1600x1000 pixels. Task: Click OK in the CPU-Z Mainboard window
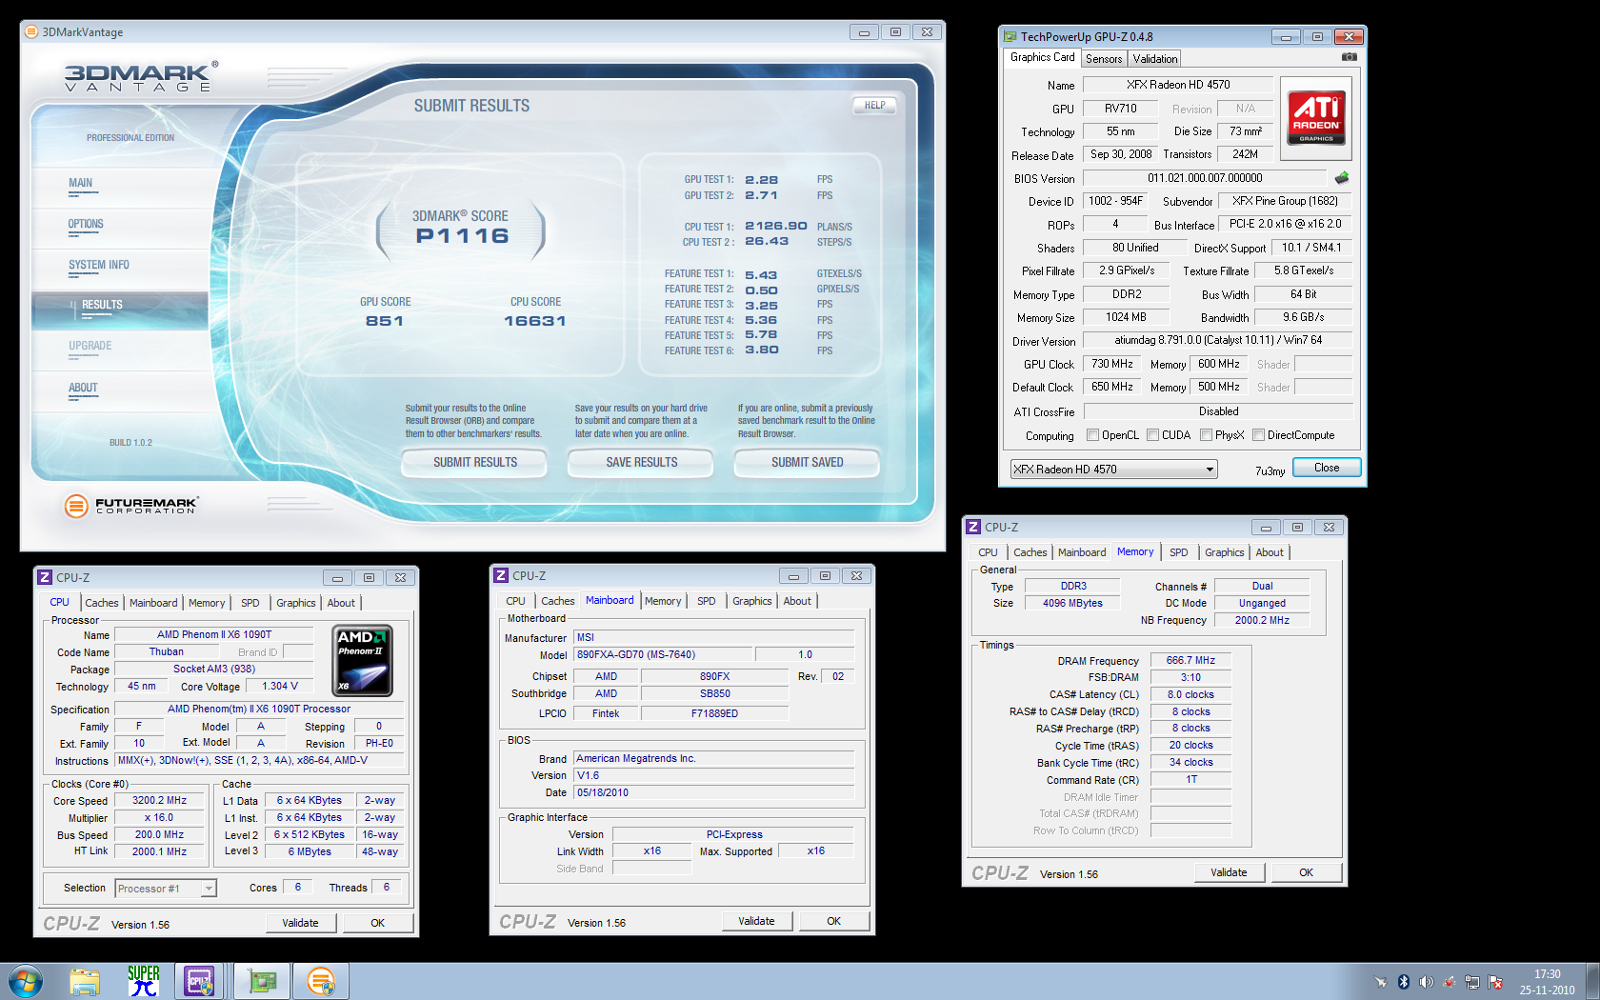[834, 921]
